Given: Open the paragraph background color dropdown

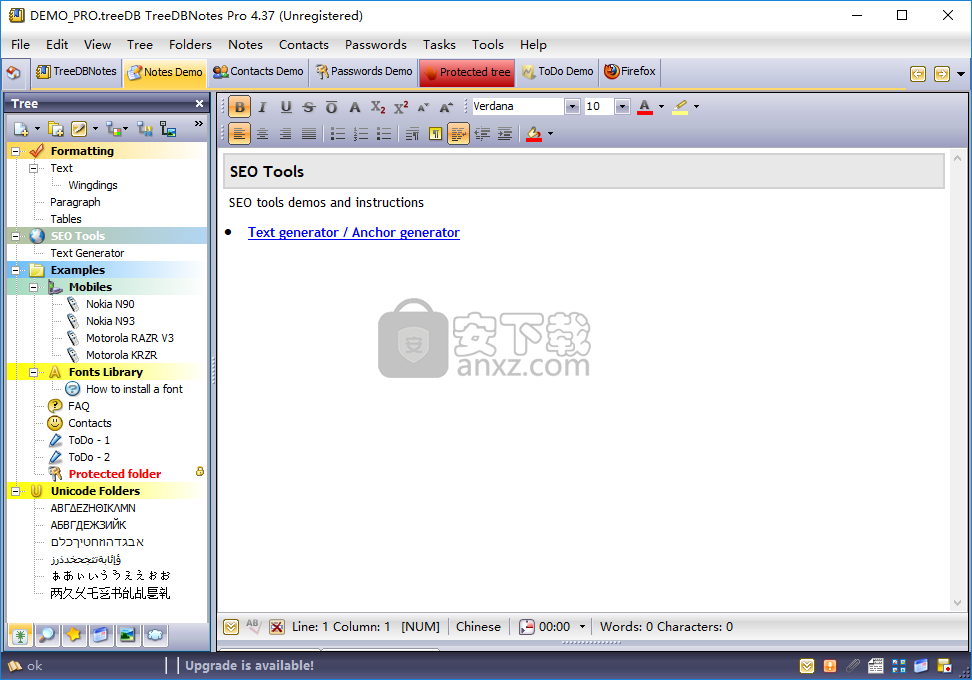Looking at the screenshot, I should [x=550, y=134].
